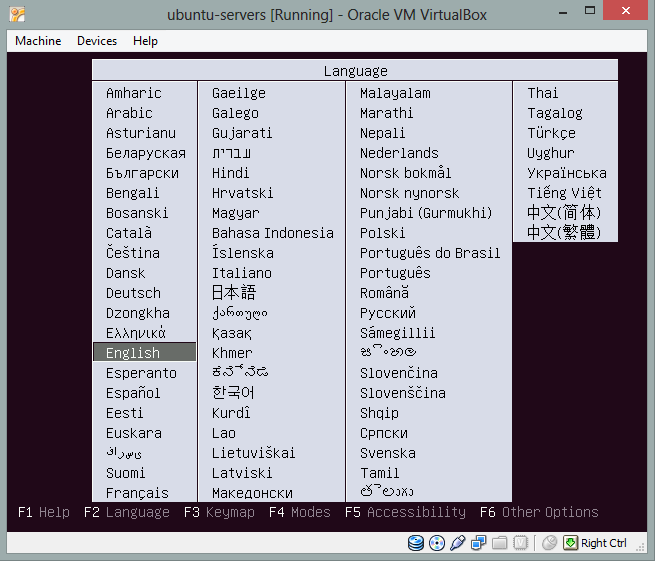The width and height of the screenshot is (655, 561).
Task: Select Gujarati language
Action: (x=242, y=133)
